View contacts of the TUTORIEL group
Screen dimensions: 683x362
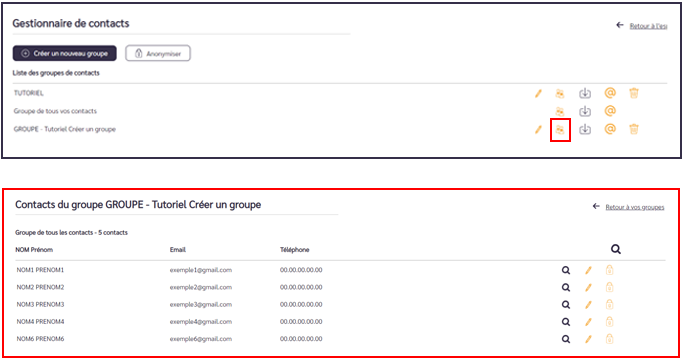pos(560,93)
